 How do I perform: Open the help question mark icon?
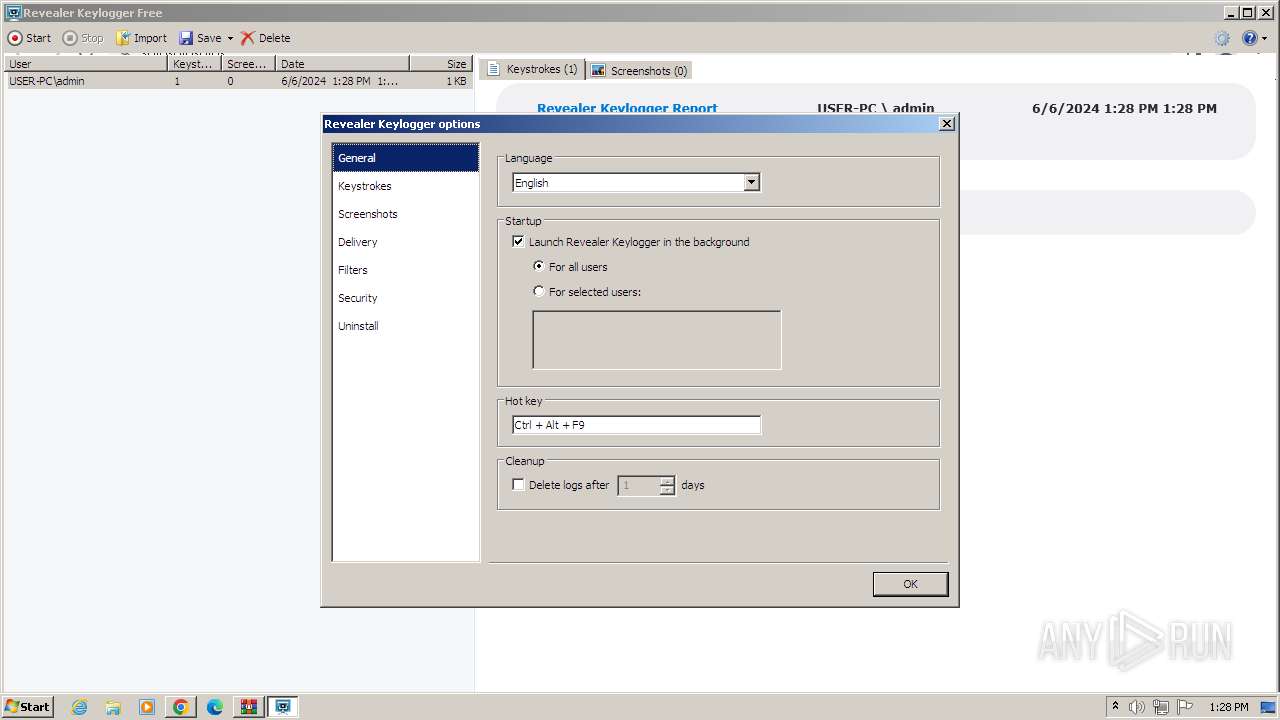pyautogui.click(x=1249, y=38)
